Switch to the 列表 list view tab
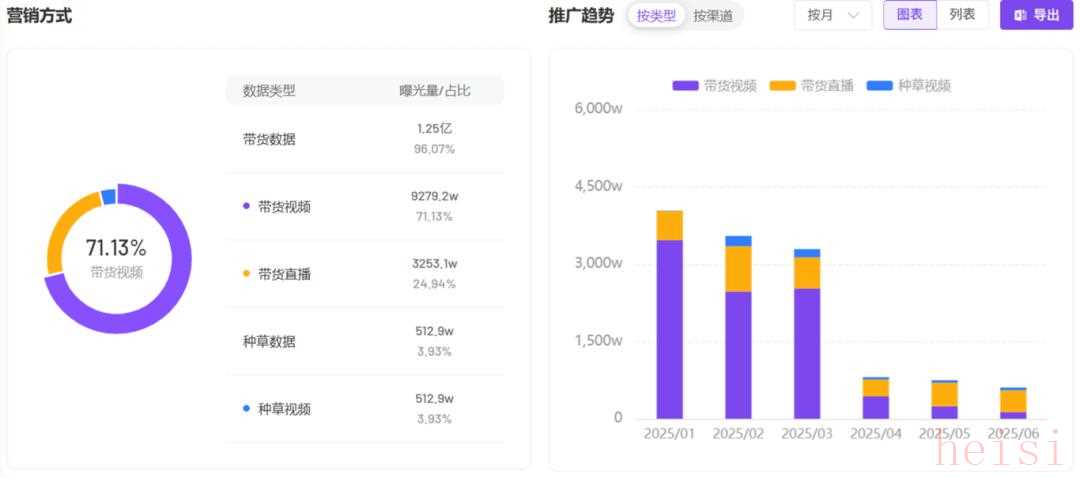Image resolution: width=1080 pixels, height=478 pixels. [962, 15]
